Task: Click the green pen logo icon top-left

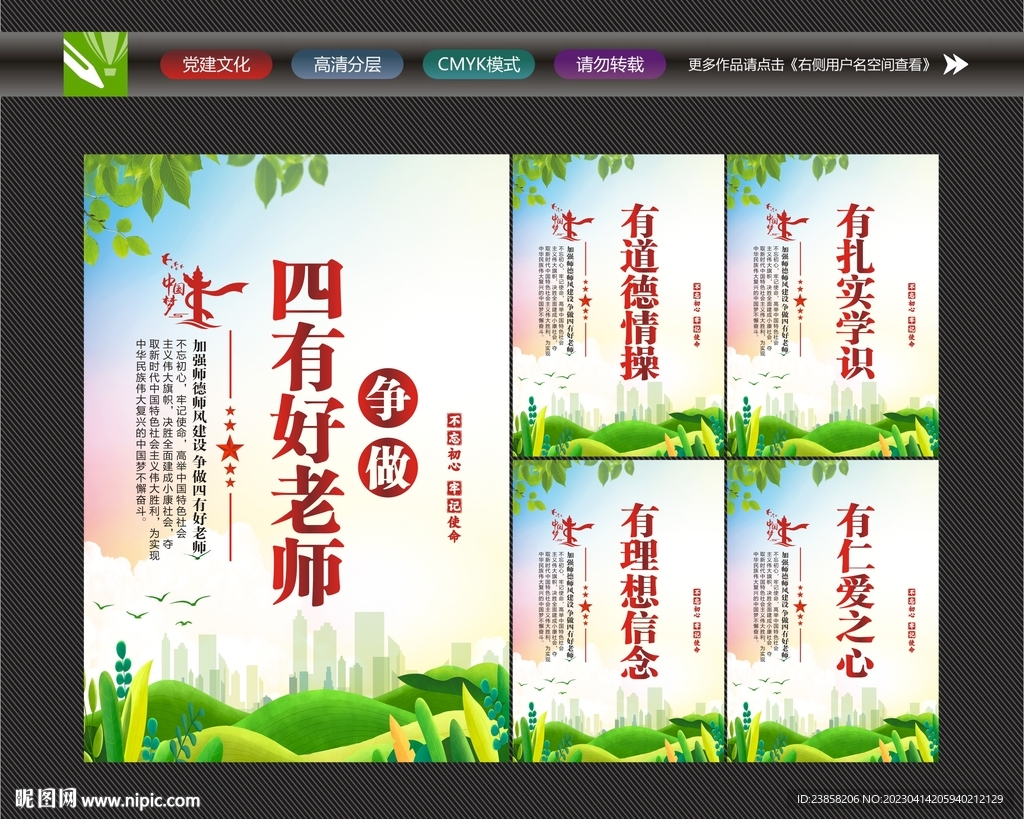Action: pos(95,64)
